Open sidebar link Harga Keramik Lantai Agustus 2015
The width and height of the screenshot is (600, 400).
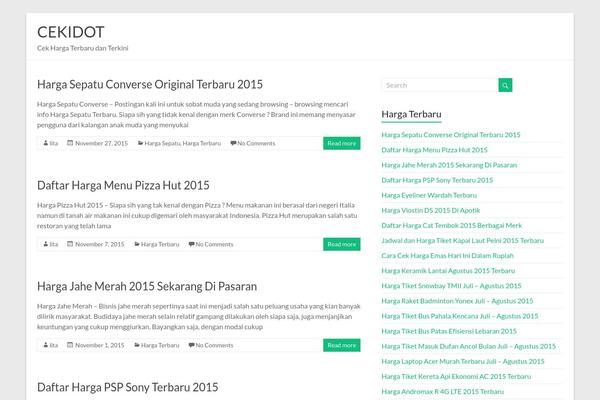pos(448,271)
